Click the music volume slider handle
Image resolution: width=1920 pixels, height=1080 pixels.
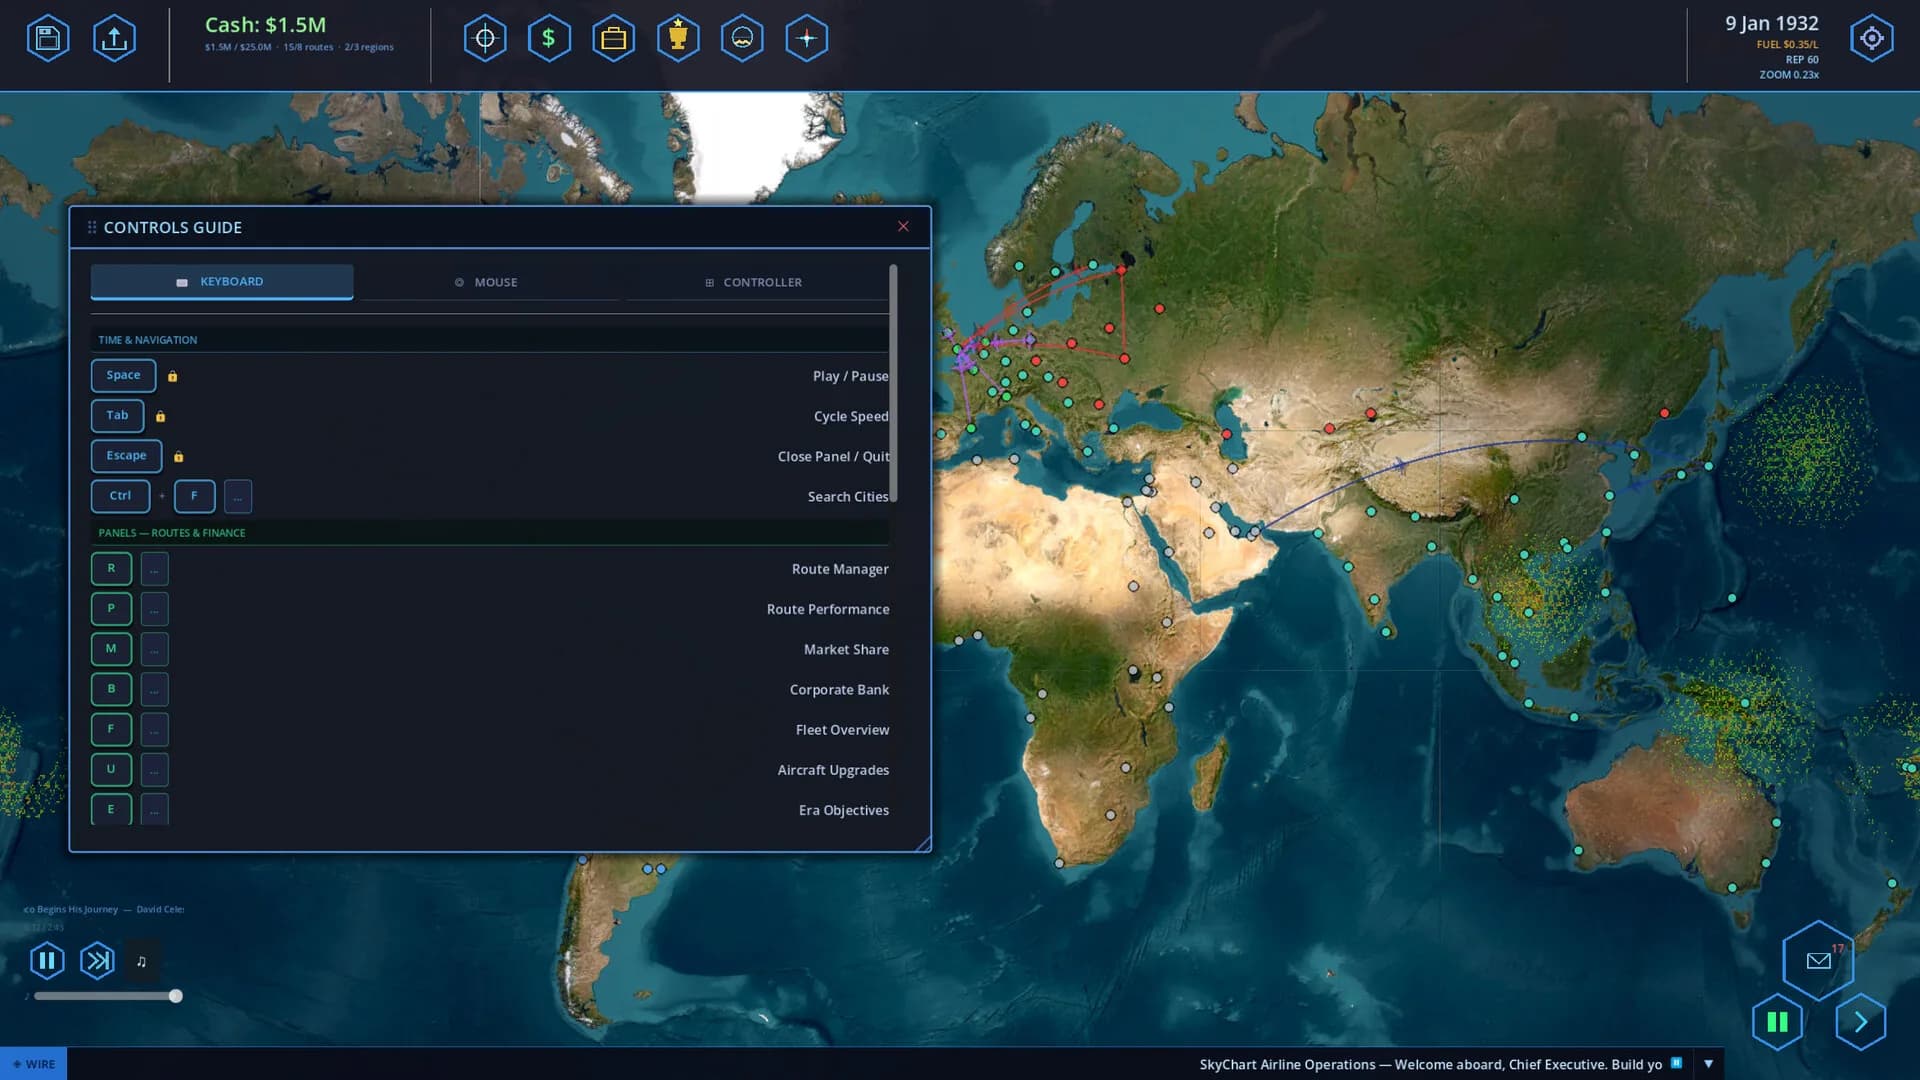pyautogui.click(x=176, y=996)
